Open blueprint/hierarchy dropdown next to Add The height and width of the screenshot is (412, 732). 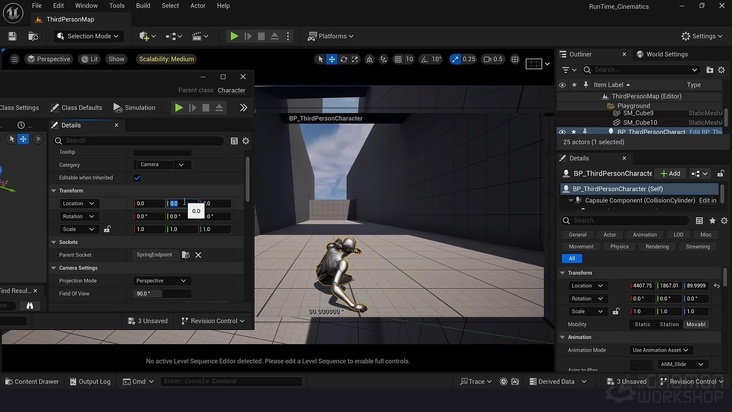coord(700,174)
